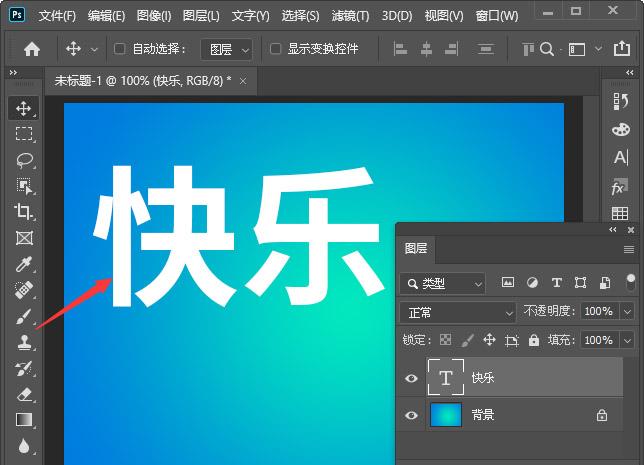The width and height of the screenshot is (644, 465).
Task: Expand the 不透明度 opacity dropdown arrow
Action: click(627, 311)
